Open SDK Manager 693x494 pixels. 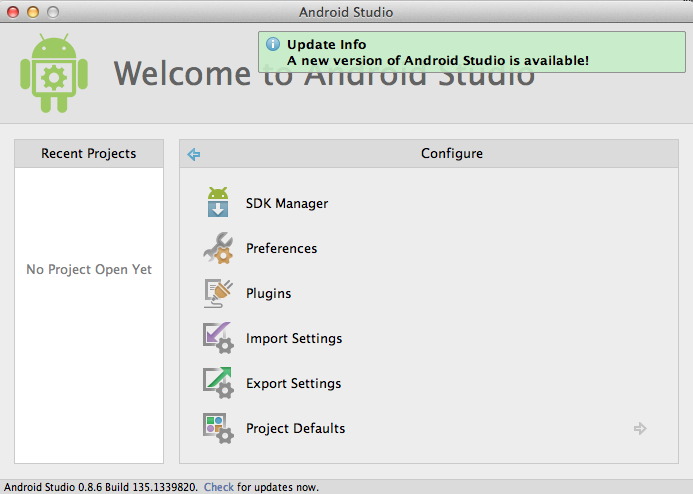[x=287, y=203]
